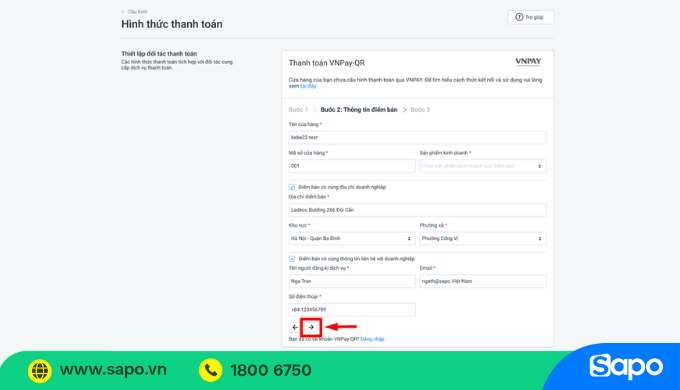Click the back arrow button
680x390 pixels.
click(x=295, y=327)
